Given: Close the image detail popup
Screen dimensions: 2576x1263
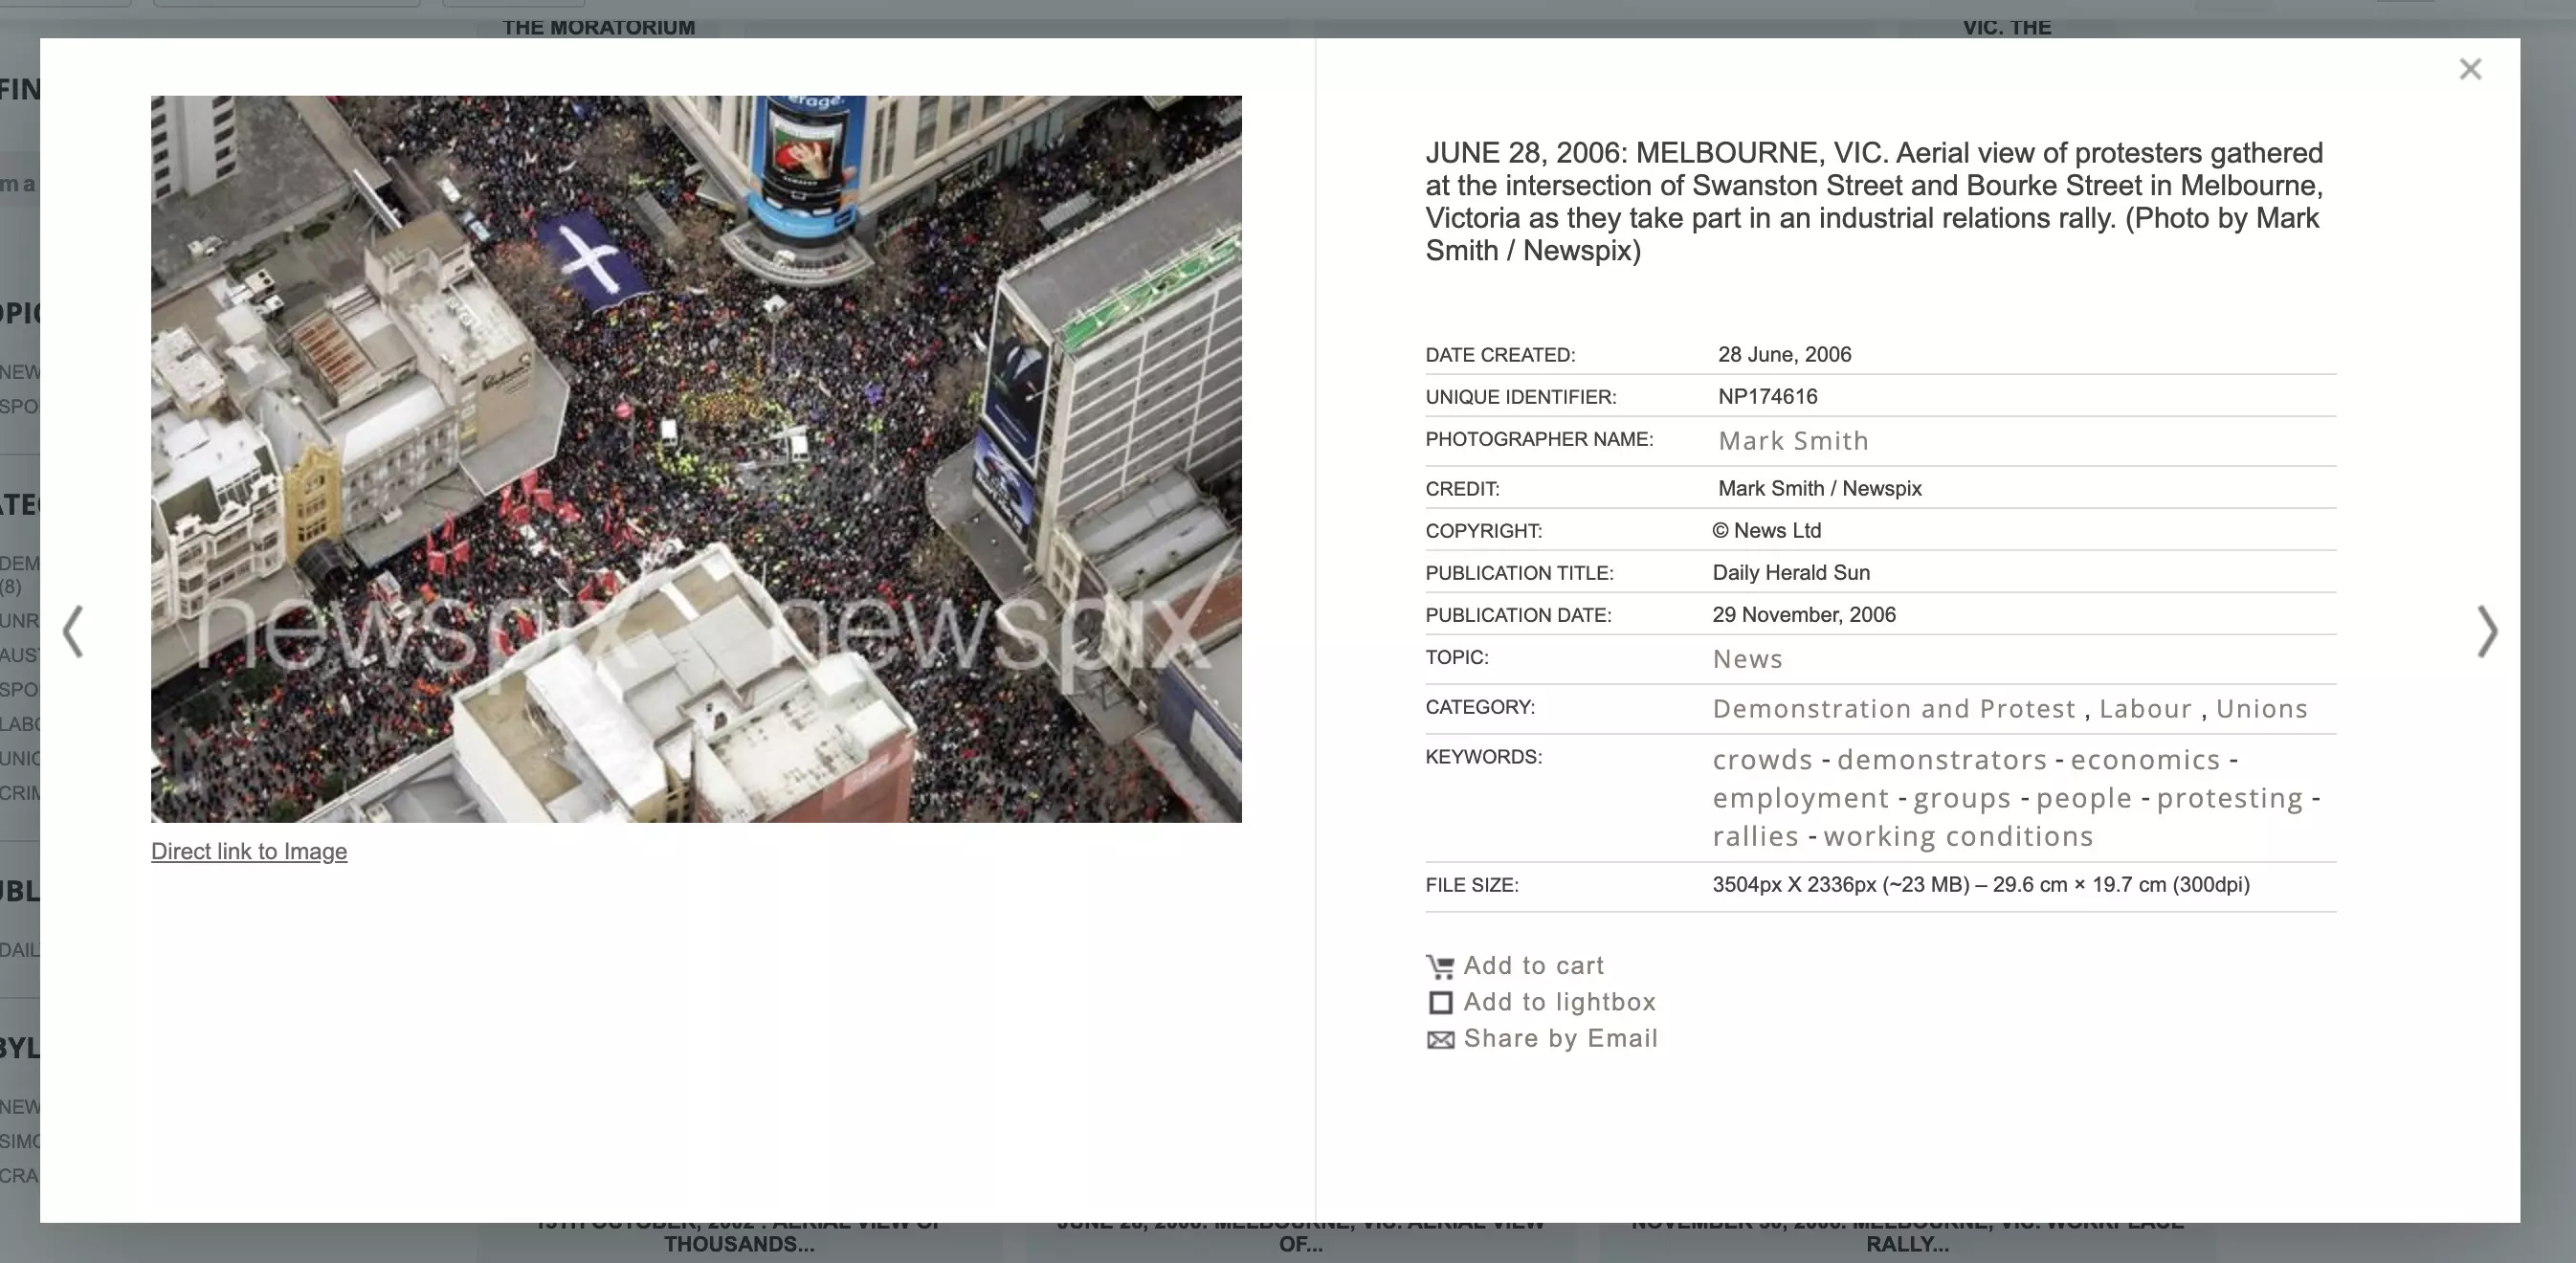Looking at the screenshot, I should [x=2470, y=69].
